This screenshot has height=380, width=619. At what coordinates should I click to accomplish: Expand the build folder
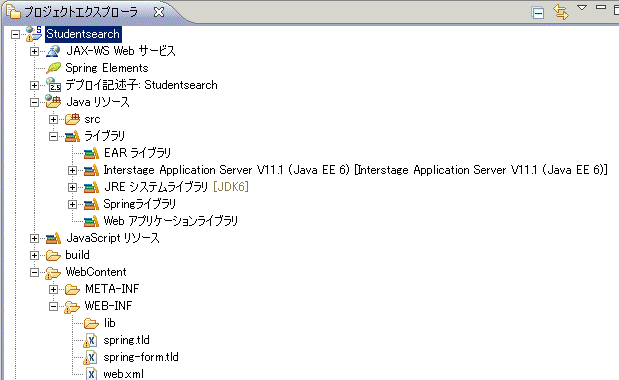(x=34, y=255)
